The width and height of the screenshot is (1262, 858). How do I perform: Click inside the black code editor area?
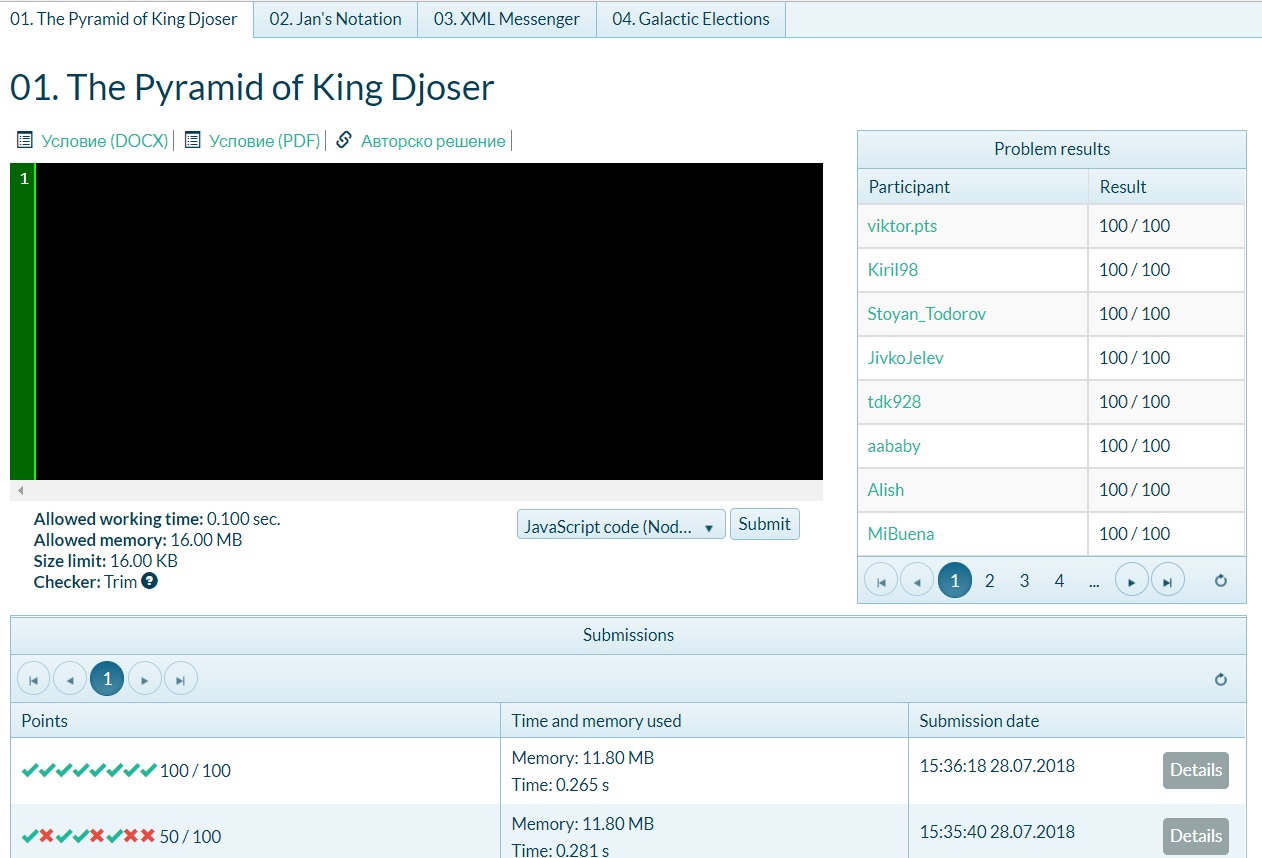(x=429, y=321)
